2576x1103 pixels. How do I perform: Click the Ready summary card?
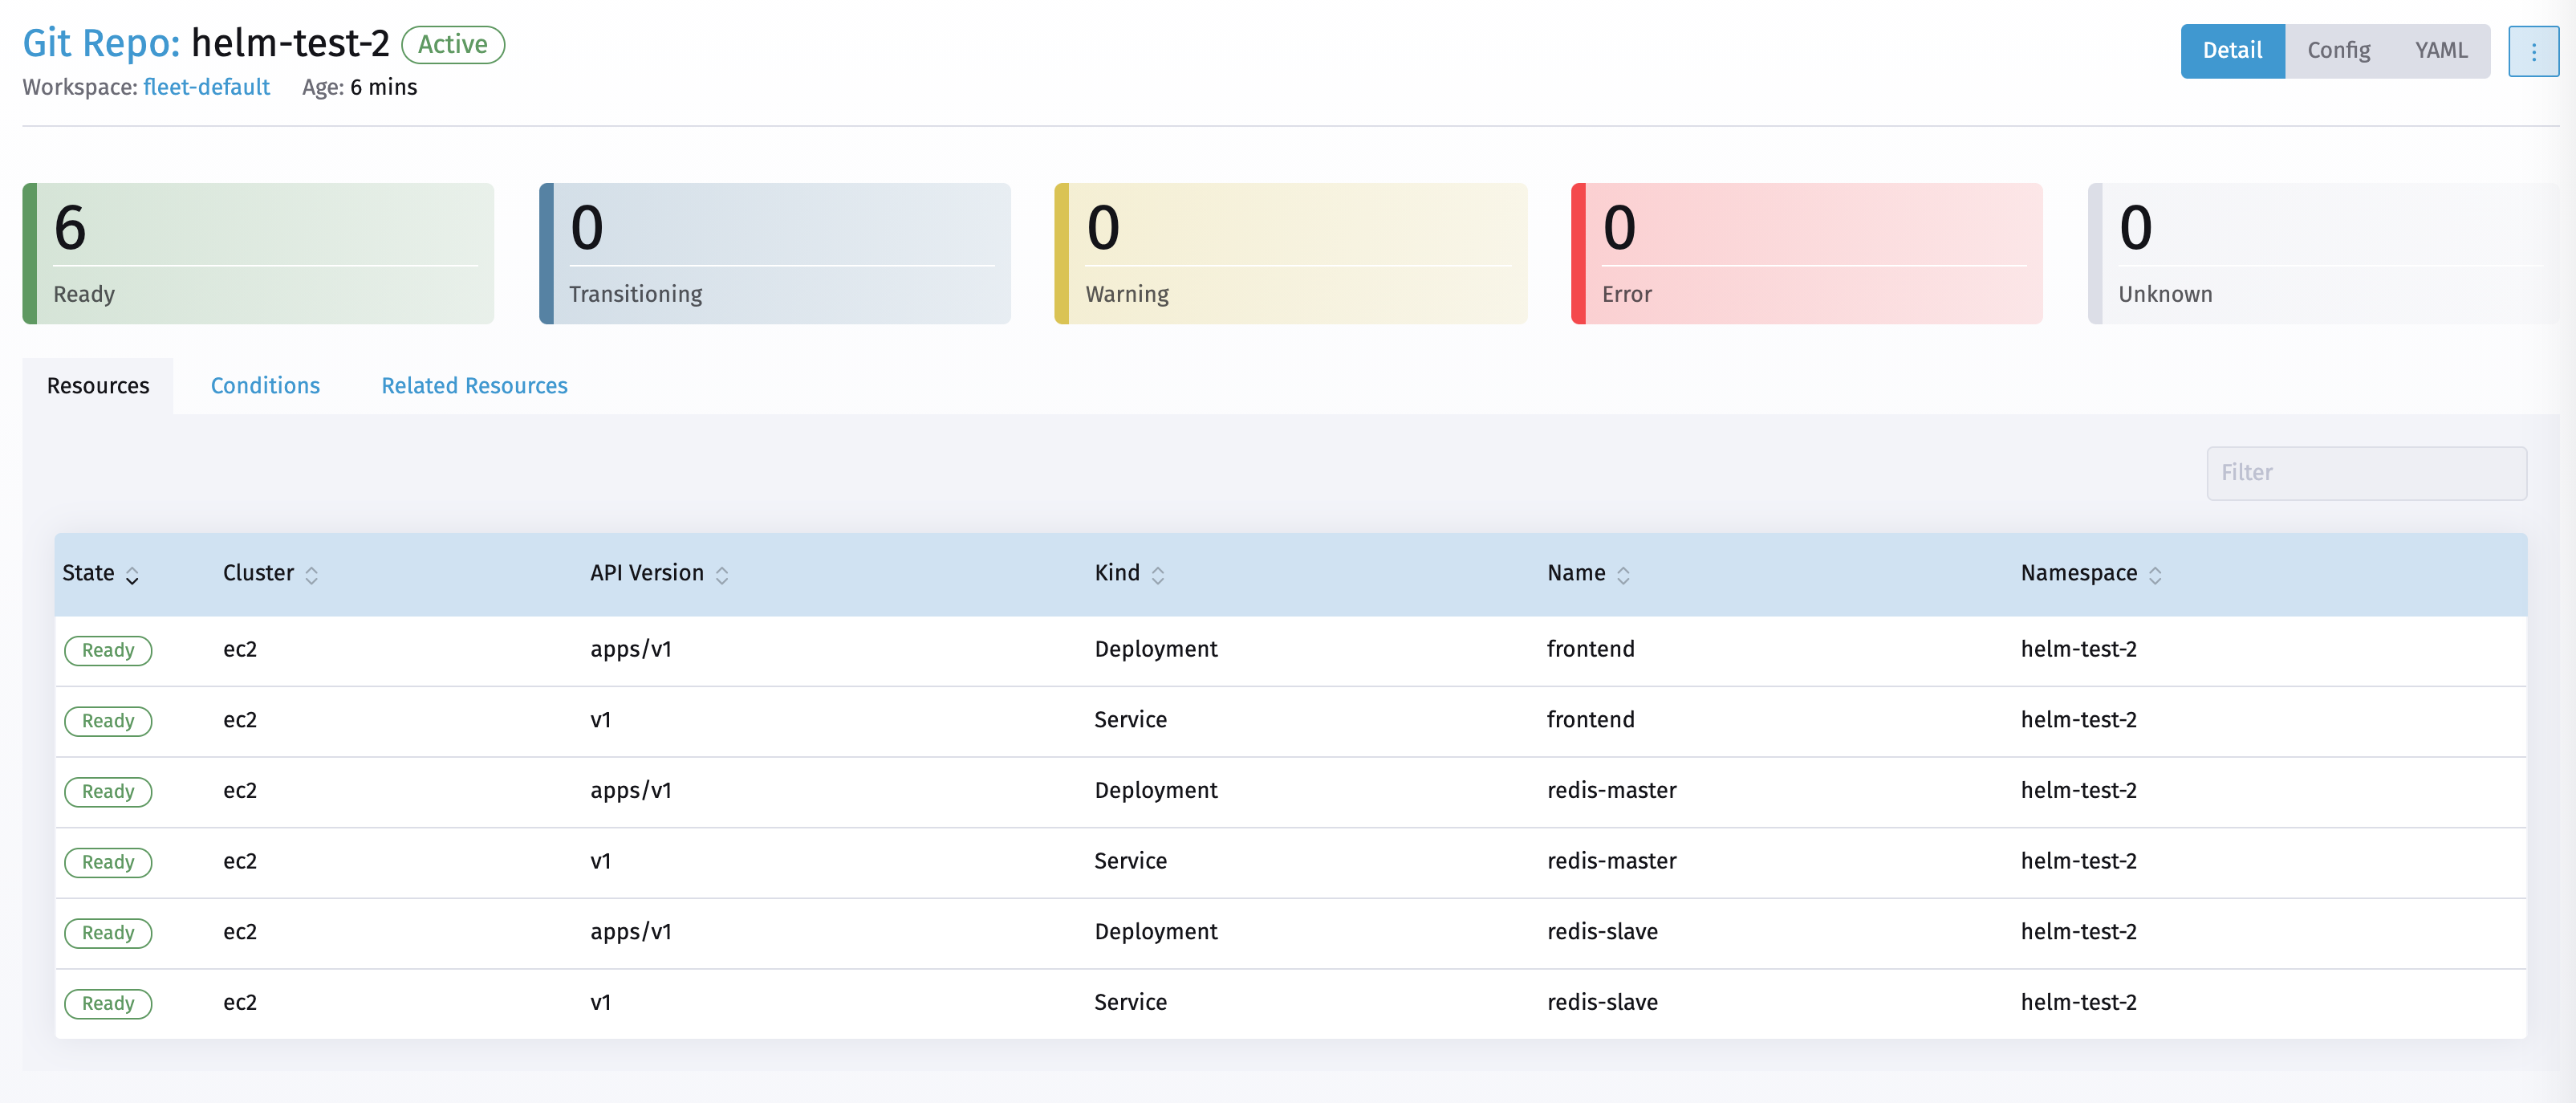point(257,253)
